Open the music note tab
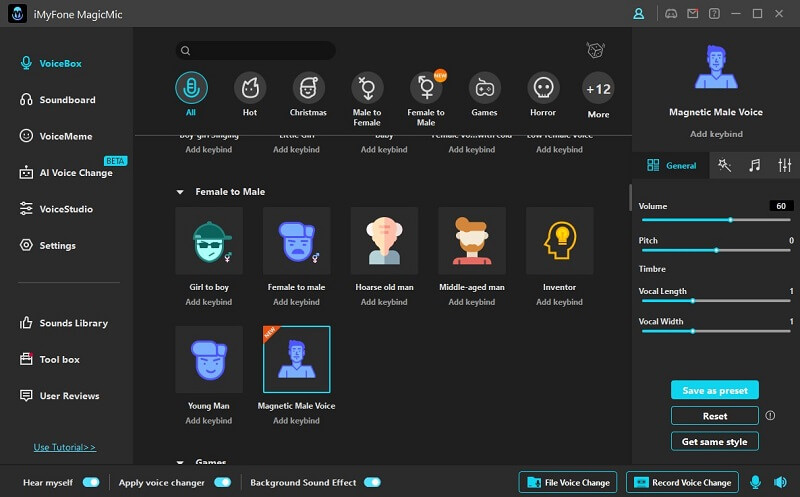 click(755, 165)
